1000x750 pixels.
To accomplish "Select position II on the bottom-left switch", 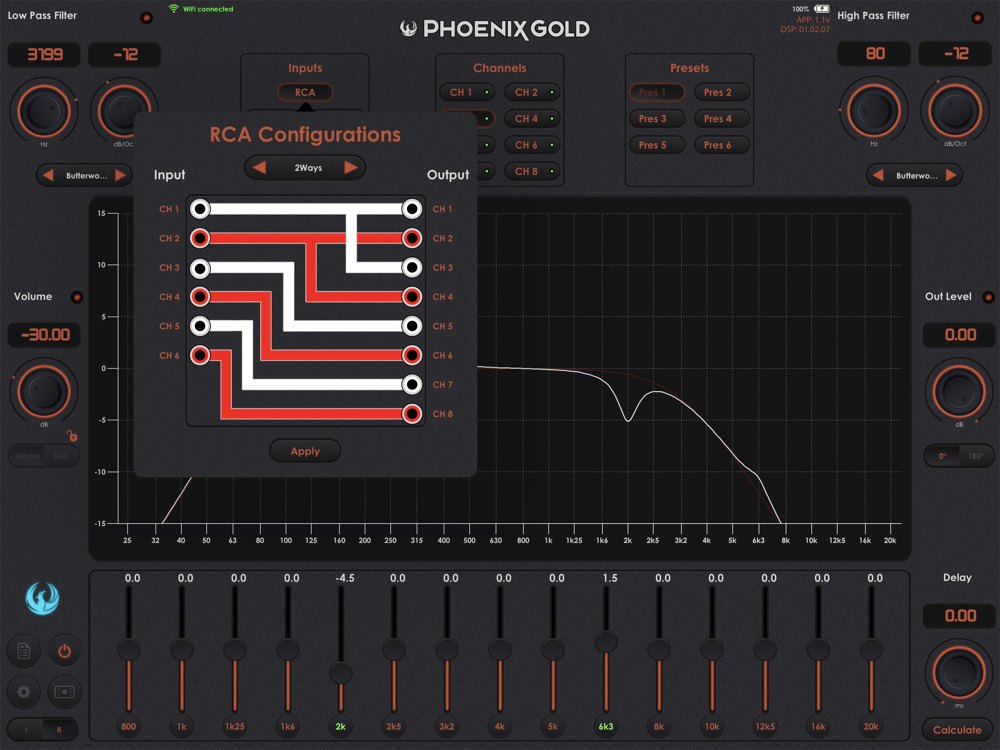I will coord(60,729).
